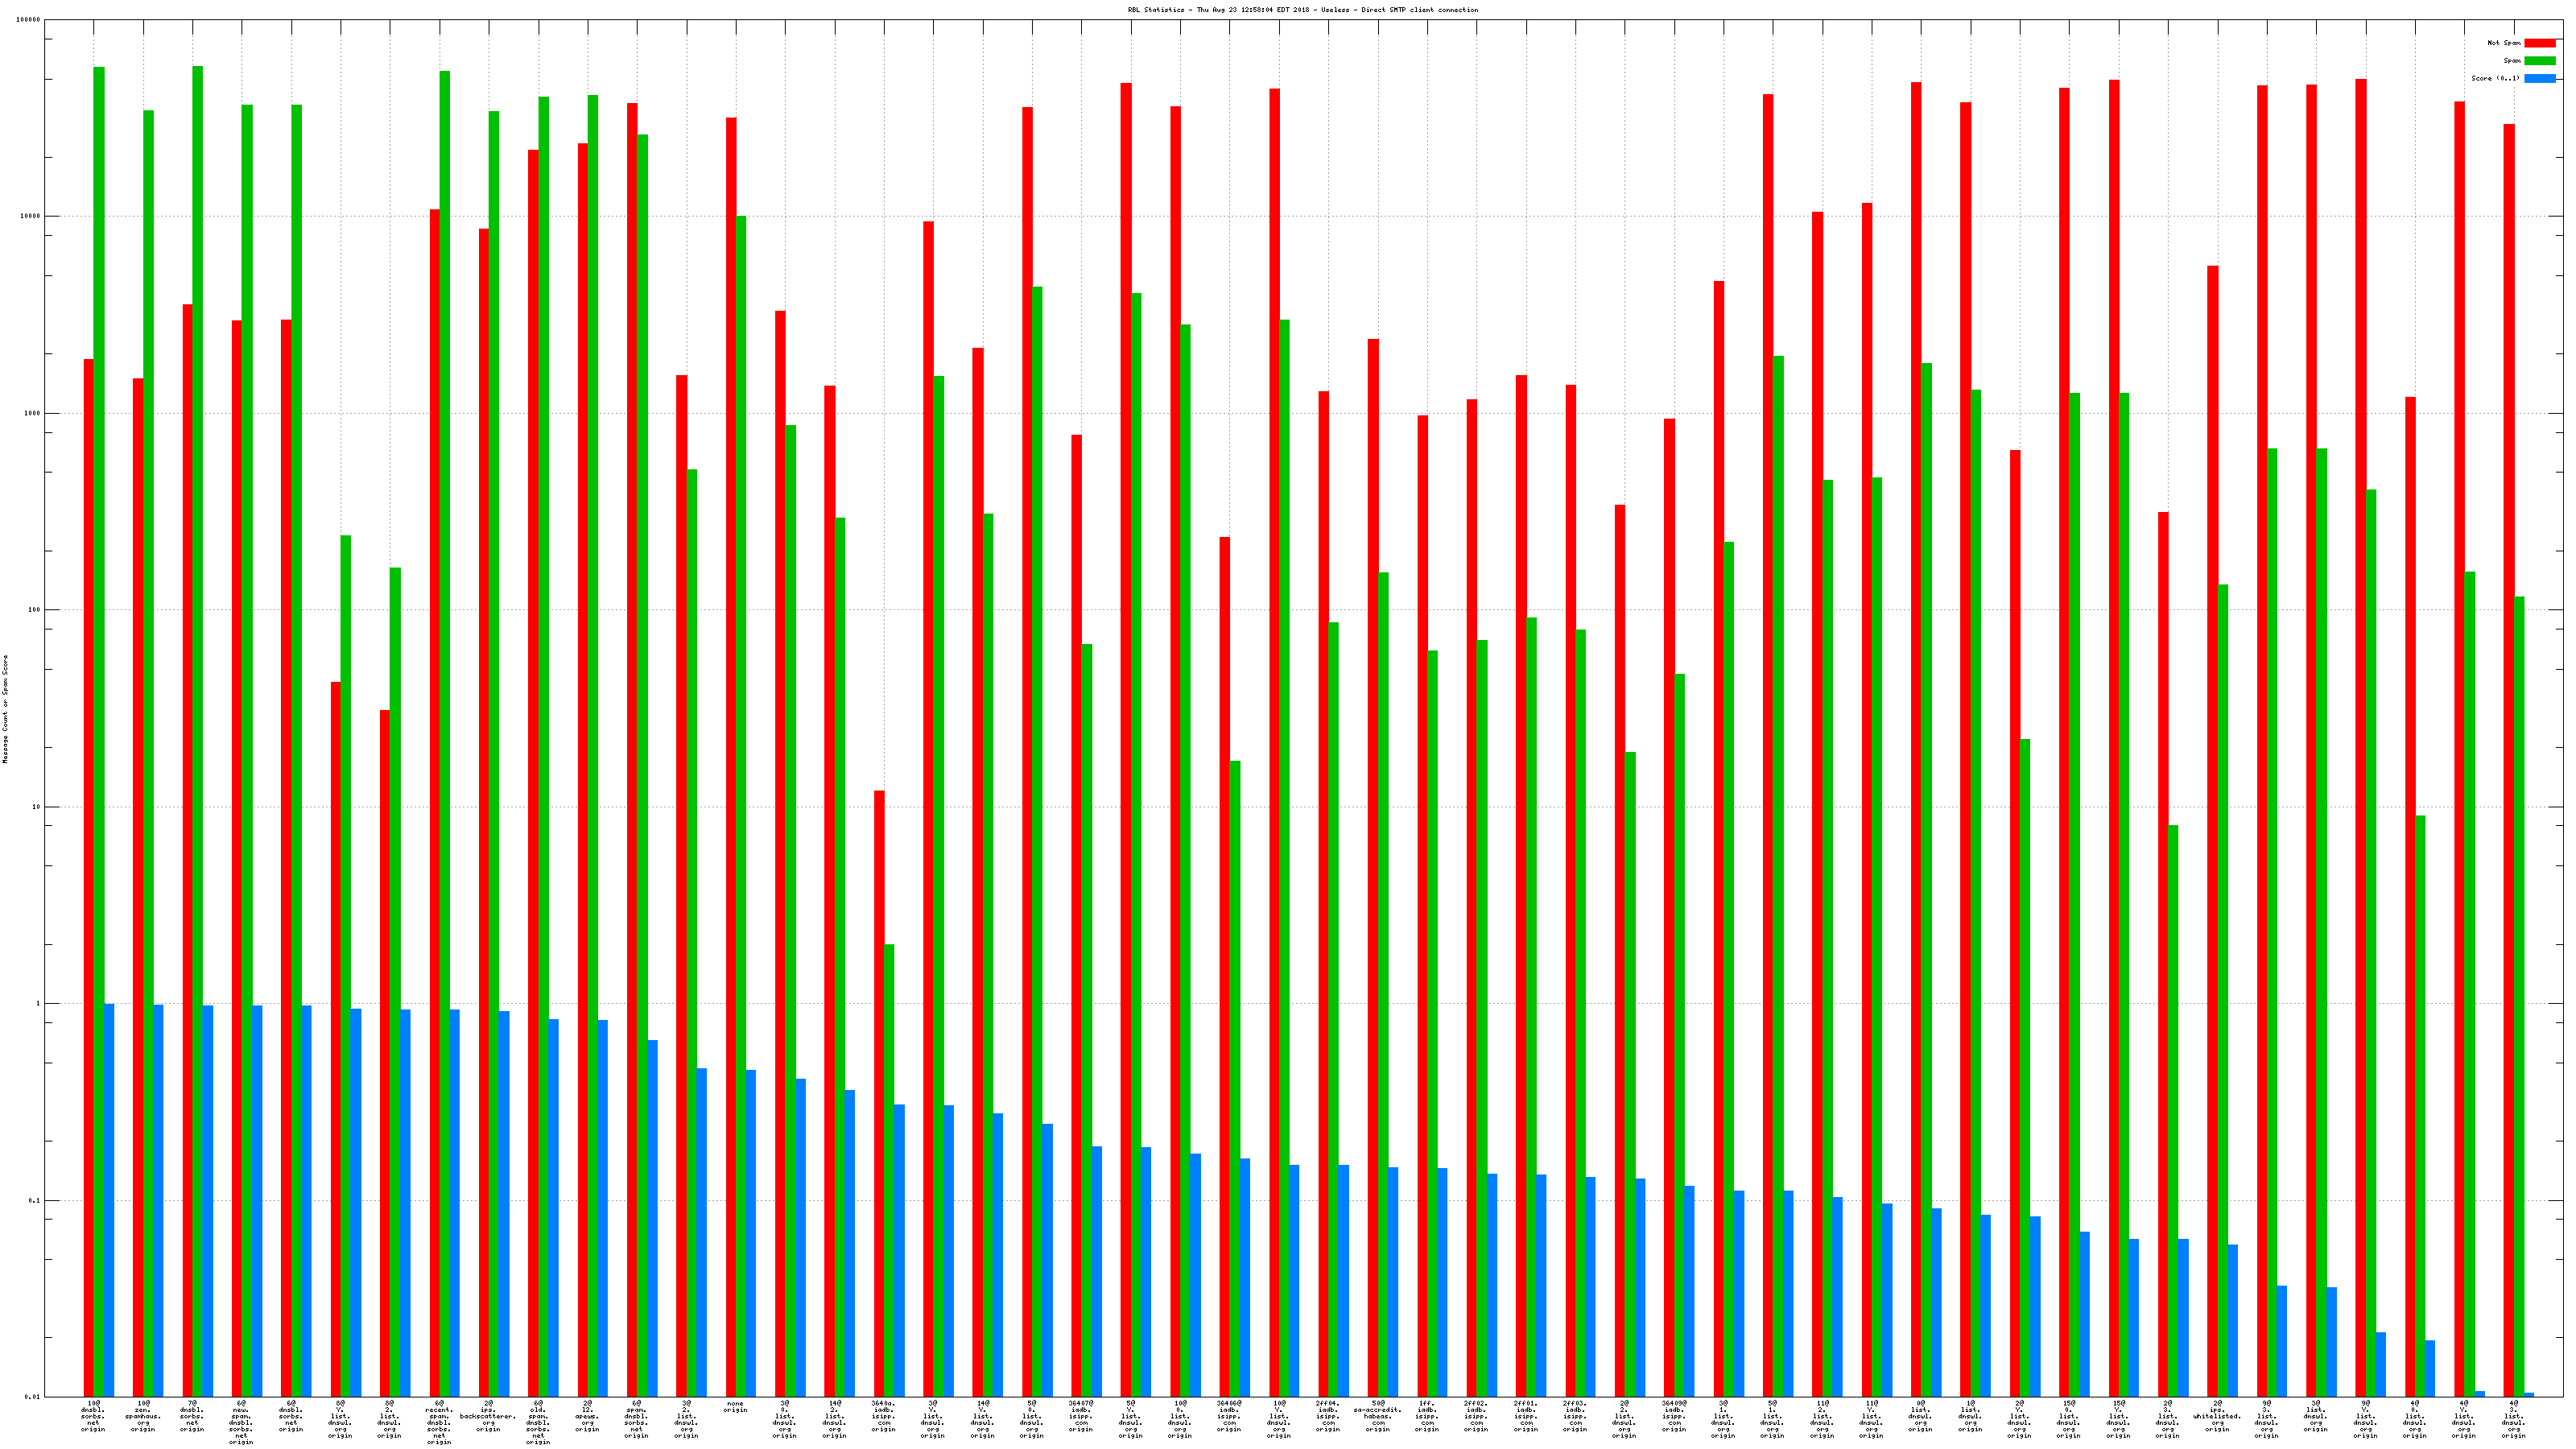Screen dimensions: 2576x1449
Task: Click the 100000 y-axis tick label
Action: [x=27, y=20]
